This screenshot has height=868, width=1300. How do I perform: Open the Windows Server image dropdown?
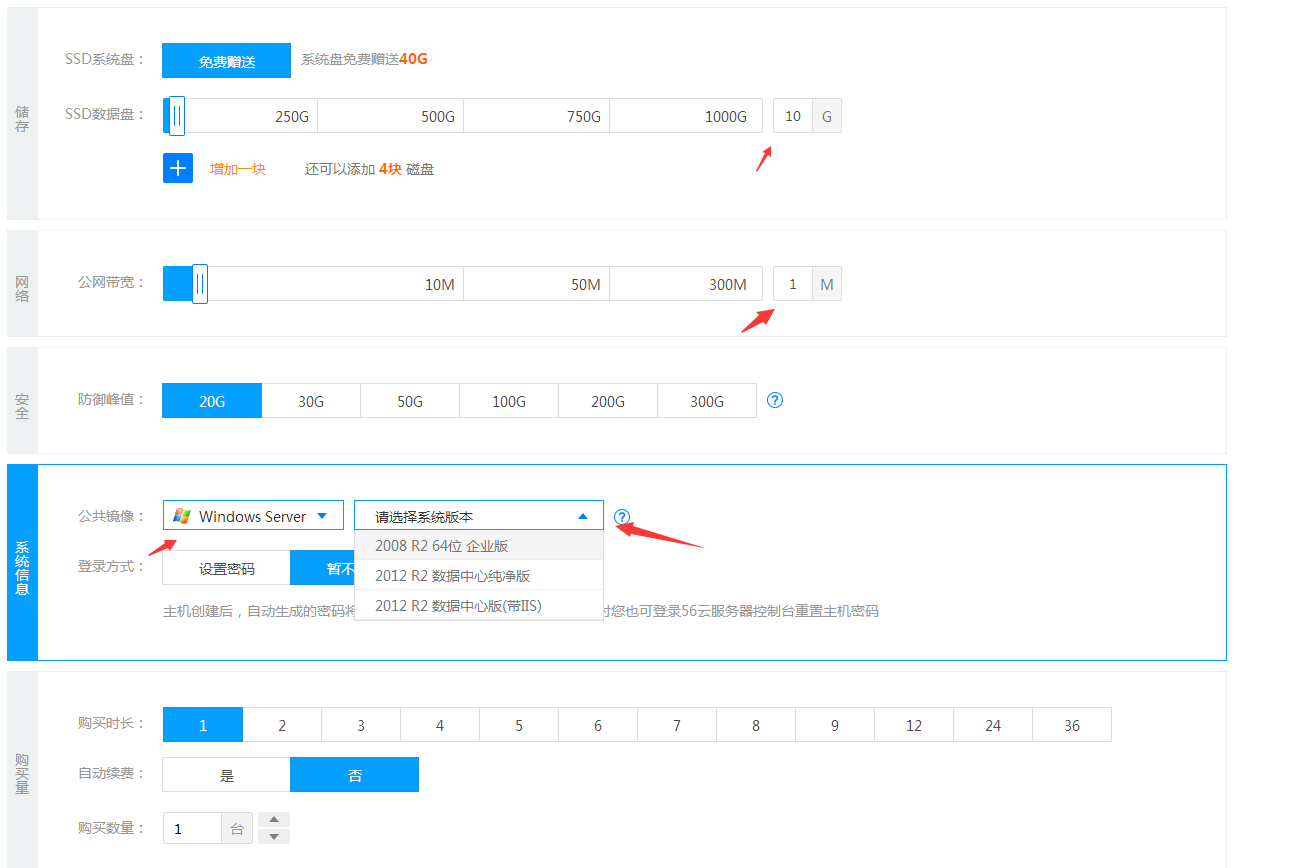pyautogui.click(x=253, y=516)
